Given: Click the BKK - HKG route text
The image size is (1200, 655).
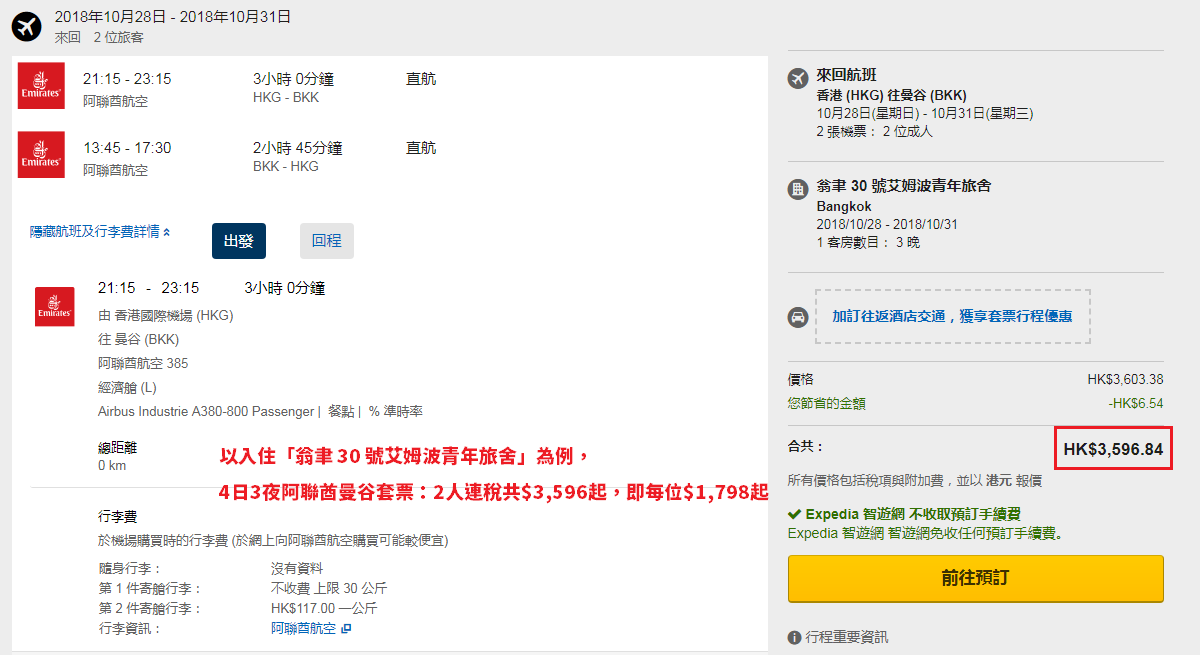Looking at the screenshot, I should [x=286, y=166].
